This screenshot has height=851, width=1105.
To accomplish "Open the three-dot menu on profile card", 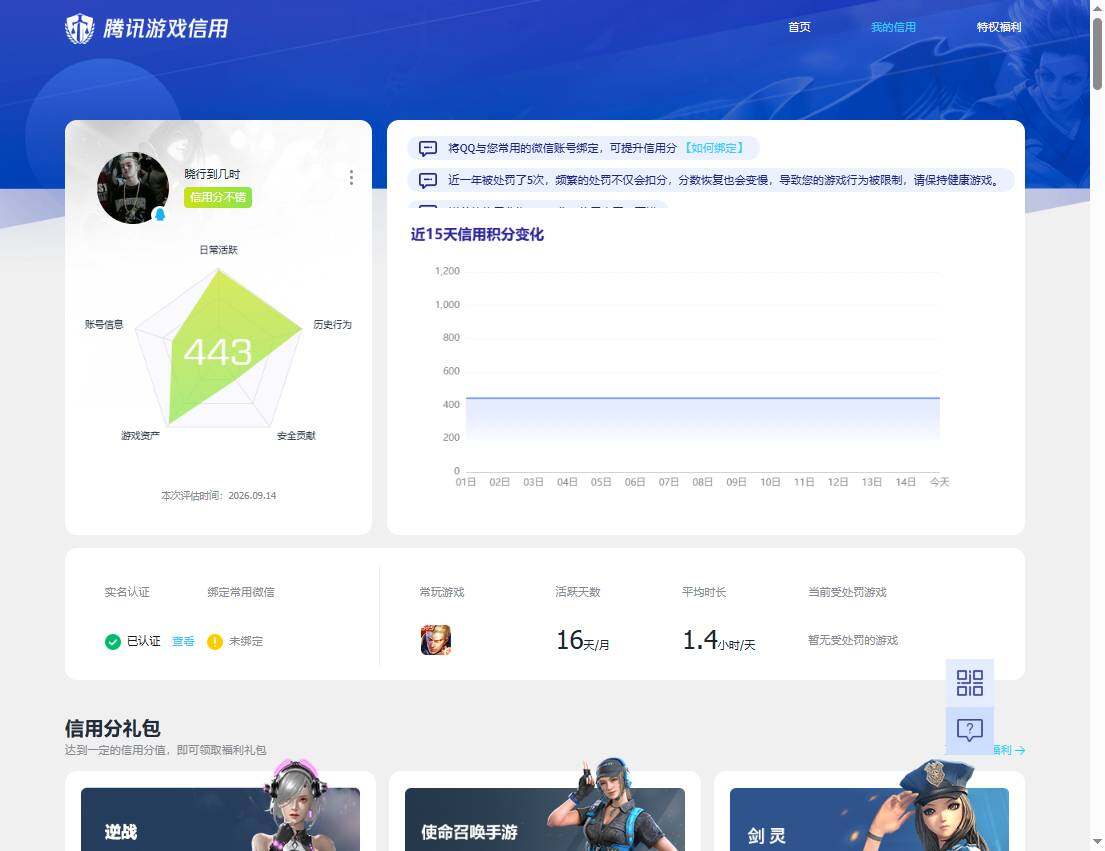I will [x=351, y=178].
